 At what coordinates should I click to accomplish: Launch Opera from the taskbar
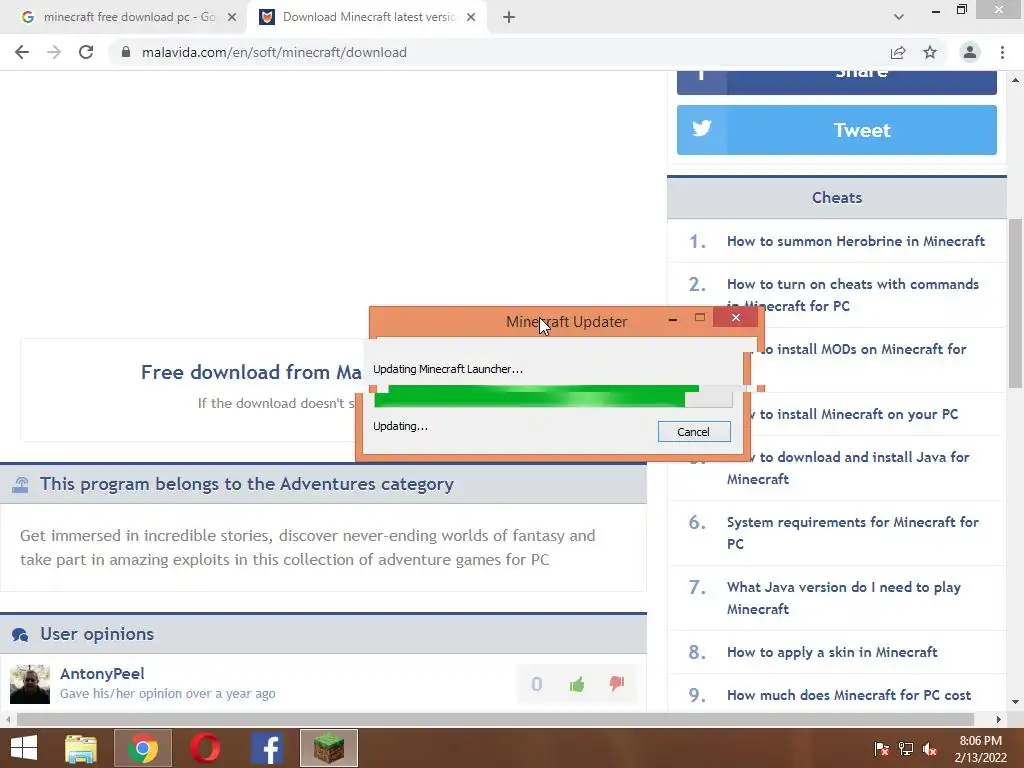click(205, 748)
